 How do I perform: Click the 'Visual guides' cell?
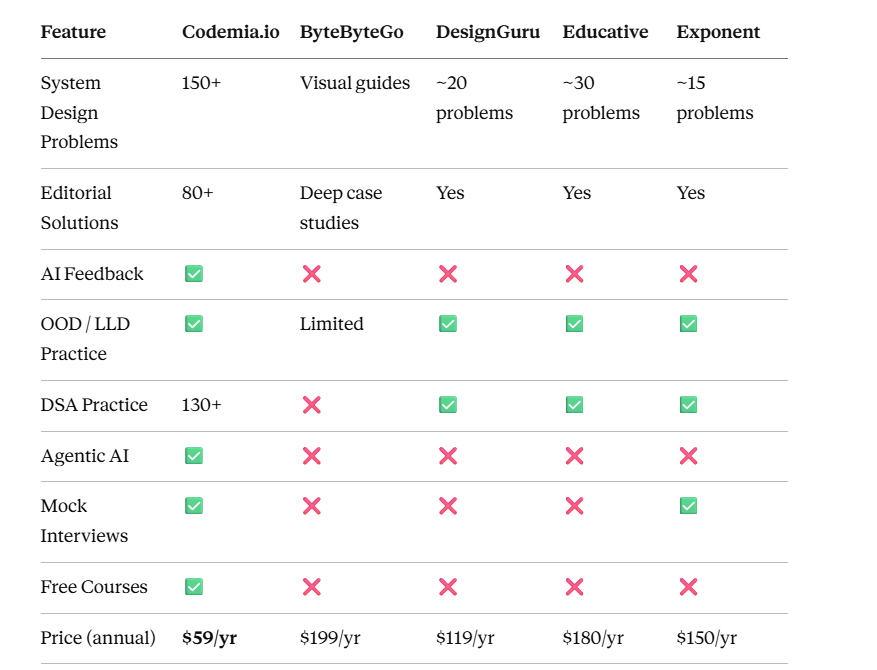(x=355, y=83)
